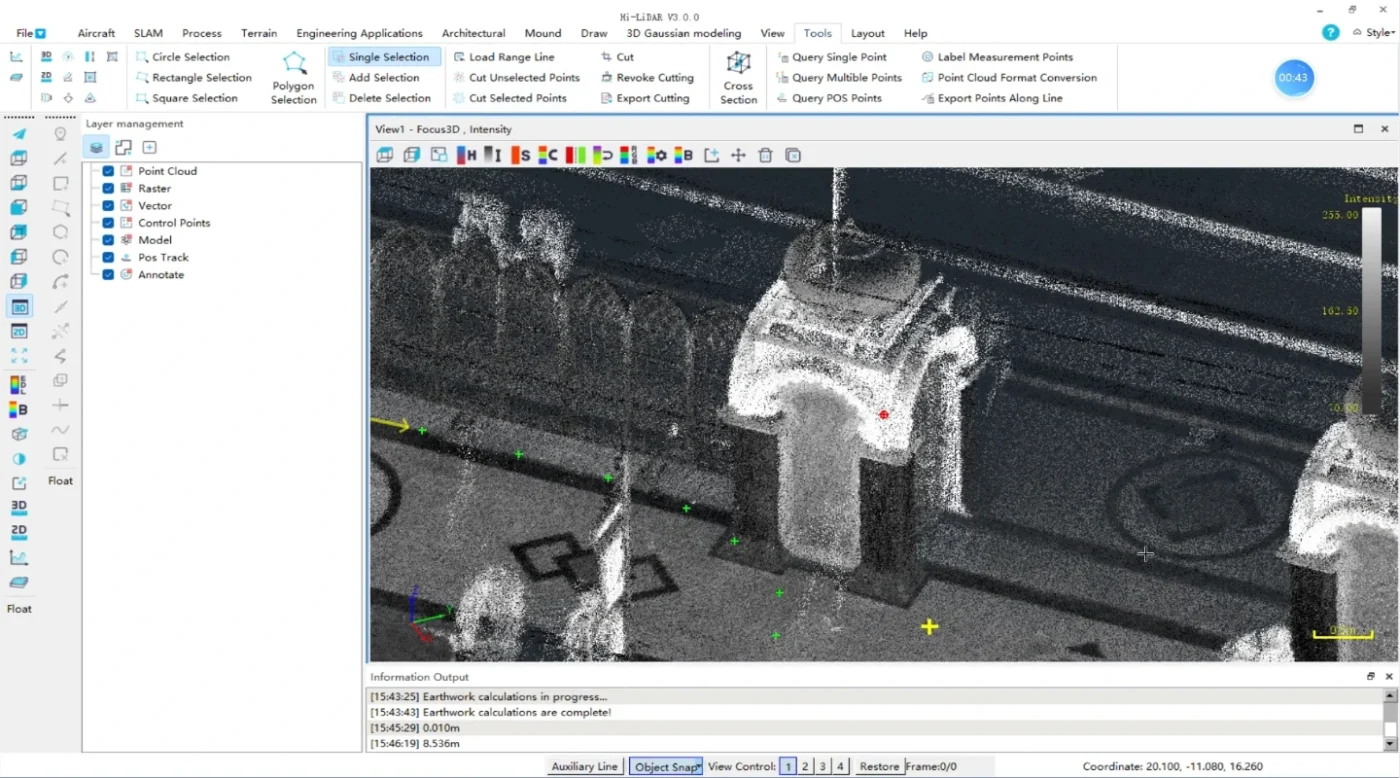Color point cloud by height (H)
1400x778 pixels.
(x=466, y=155)
